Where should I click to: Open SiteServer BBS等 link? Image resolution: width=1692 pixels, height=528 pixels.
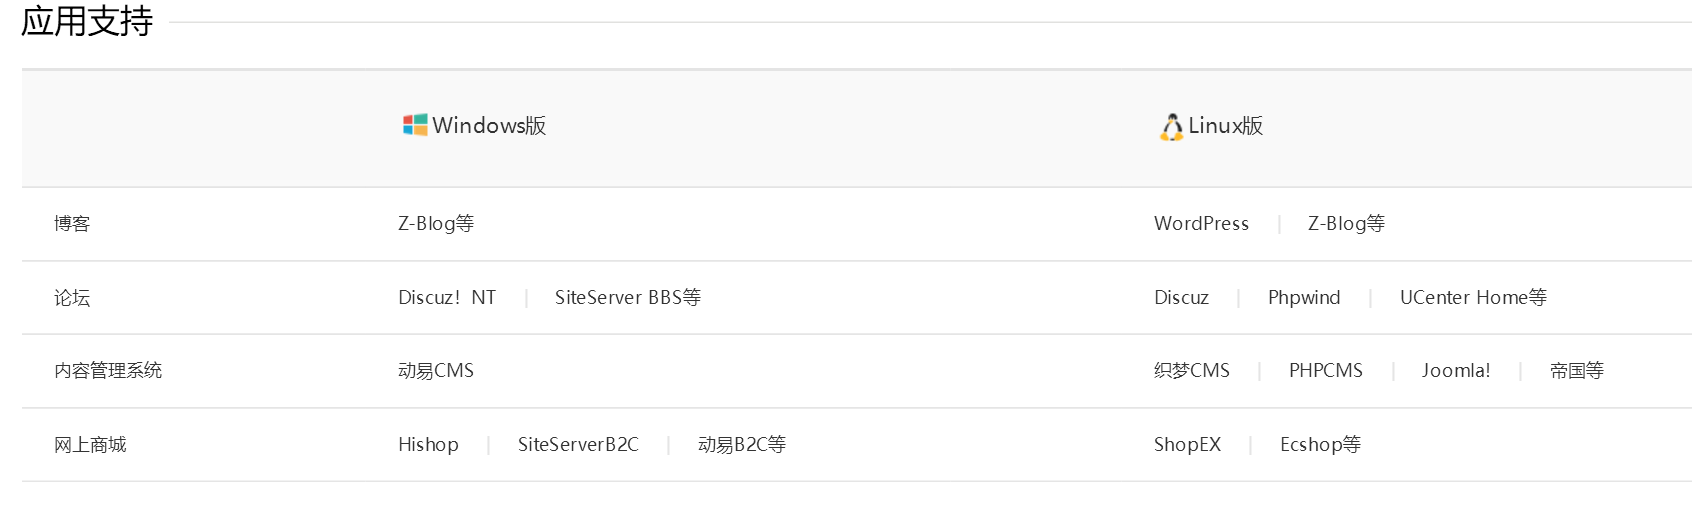(628, 298)
